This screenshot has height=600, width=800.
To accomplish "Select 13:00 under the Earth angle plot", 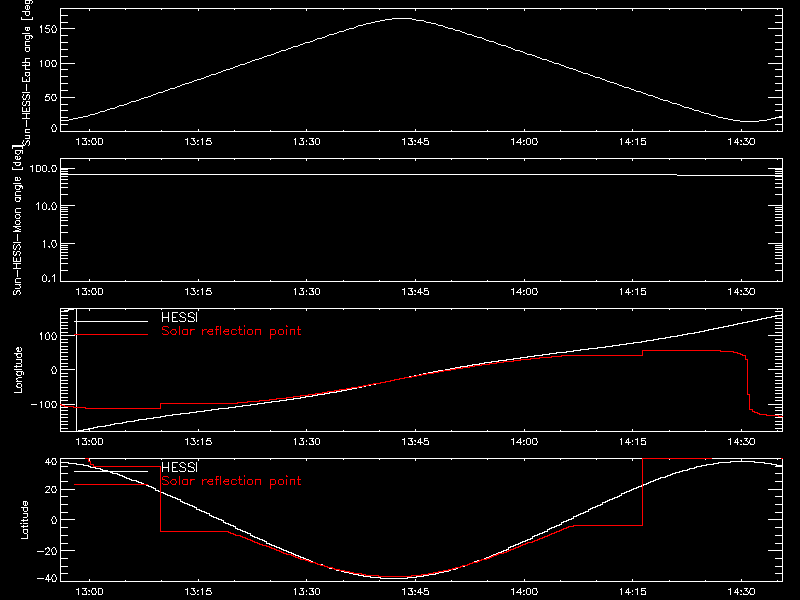I will [x=89, y=141].
